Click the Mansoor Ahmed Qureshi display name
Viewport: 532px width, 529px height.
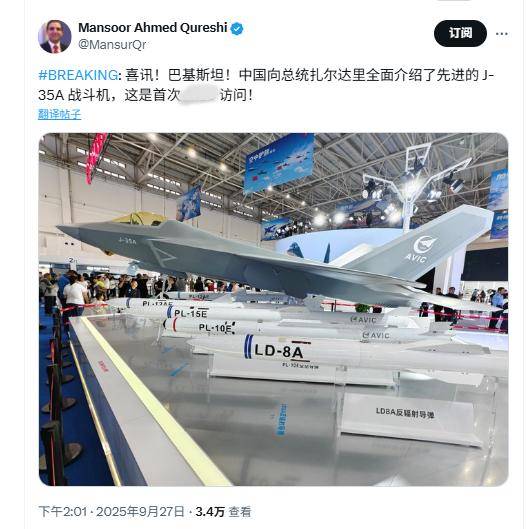[x=153, y=28]
